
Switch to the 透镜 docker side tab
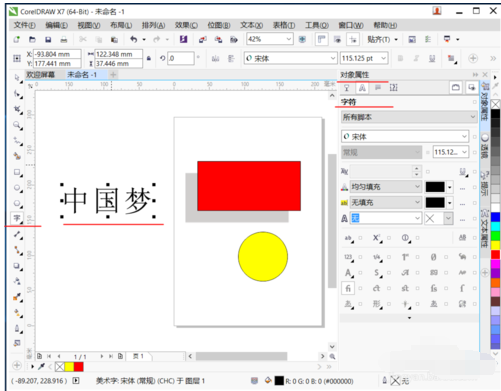point(485,147)
